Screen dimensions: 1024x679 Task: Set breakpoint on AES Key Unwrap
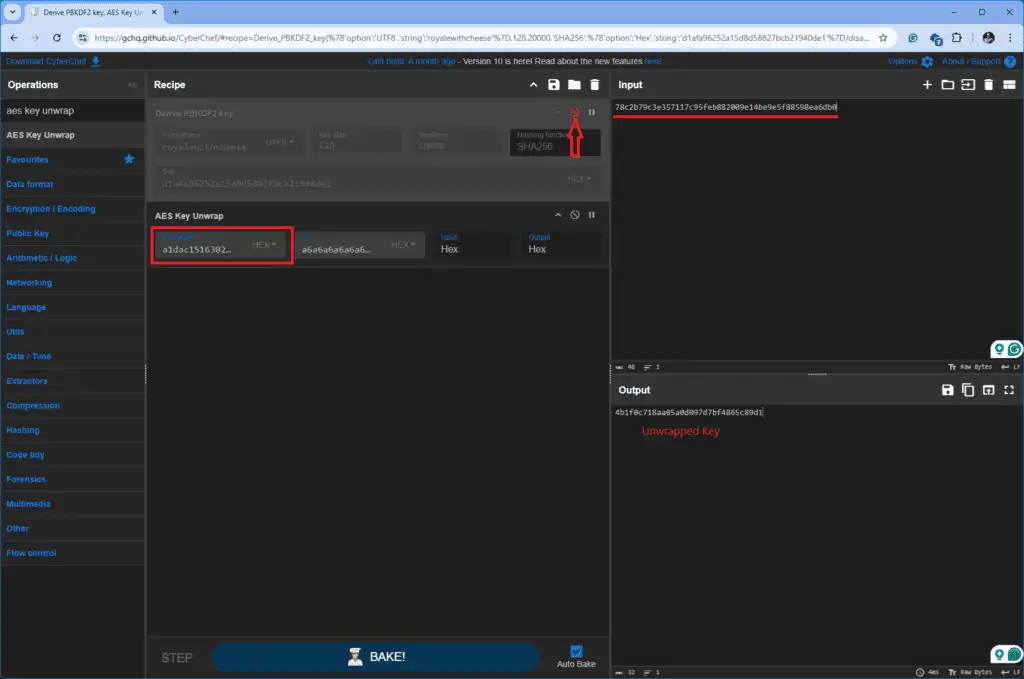(592, 215)
